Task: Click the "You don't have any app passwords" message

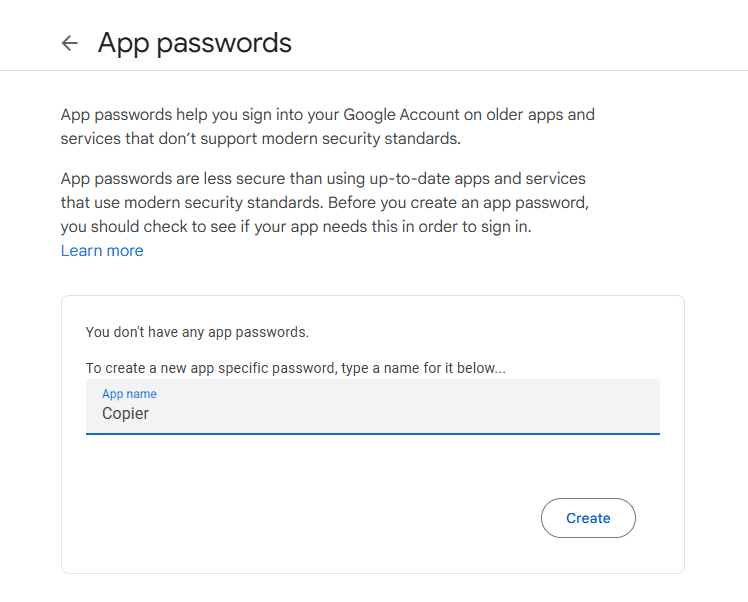Action: [x=197, y=332]
